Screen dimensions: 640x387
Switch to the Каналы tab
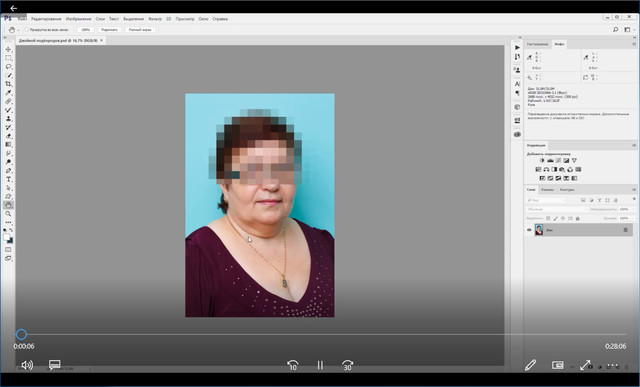click(547, 190)
